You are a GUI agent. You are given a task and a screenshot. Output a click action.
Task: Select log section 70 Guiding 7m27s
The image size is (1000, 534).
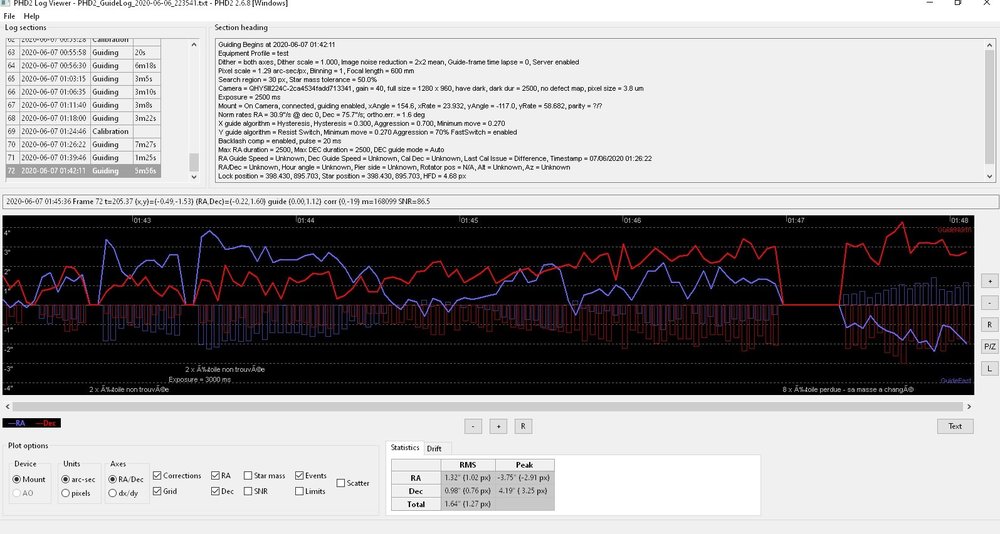[83, 145]
